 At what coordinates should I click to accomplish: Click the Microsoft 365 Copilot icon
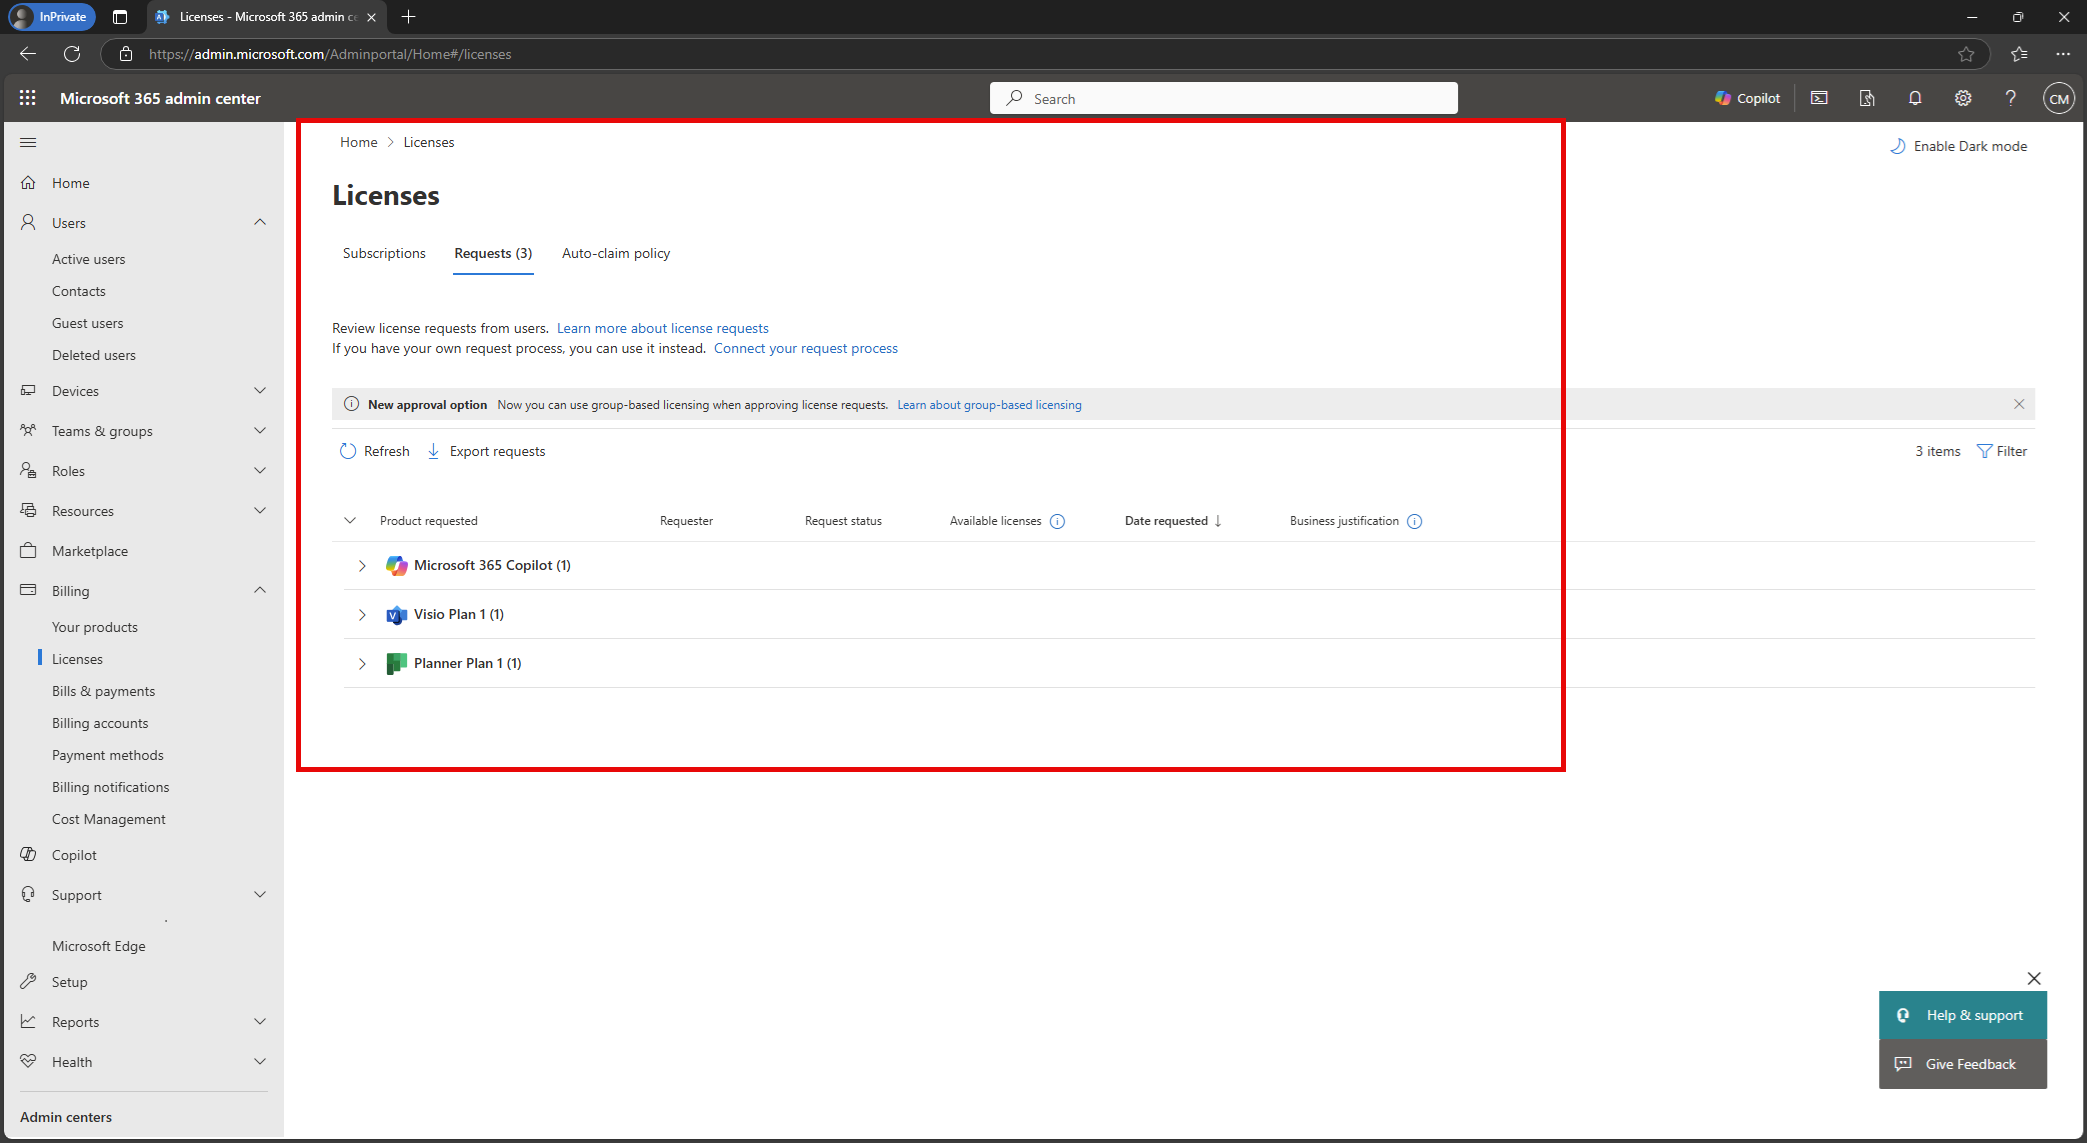[x=395, y=564]
